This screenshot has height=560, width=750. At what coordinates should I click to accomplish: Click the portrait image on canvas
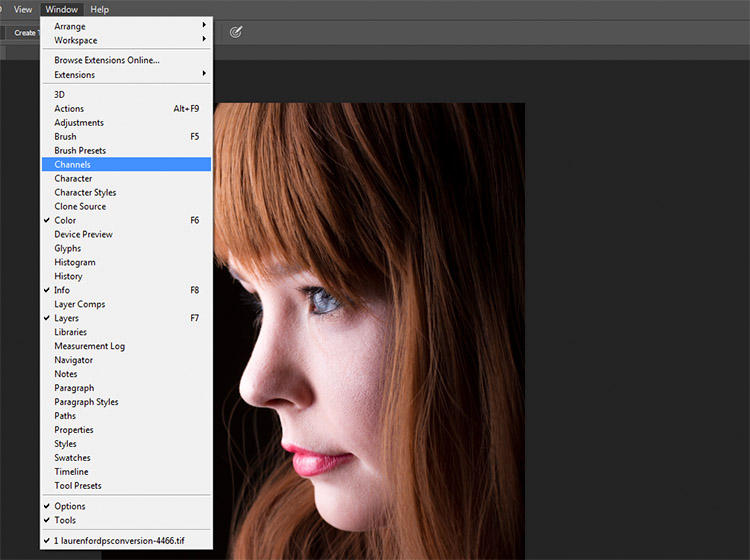(x=369, y=331)
